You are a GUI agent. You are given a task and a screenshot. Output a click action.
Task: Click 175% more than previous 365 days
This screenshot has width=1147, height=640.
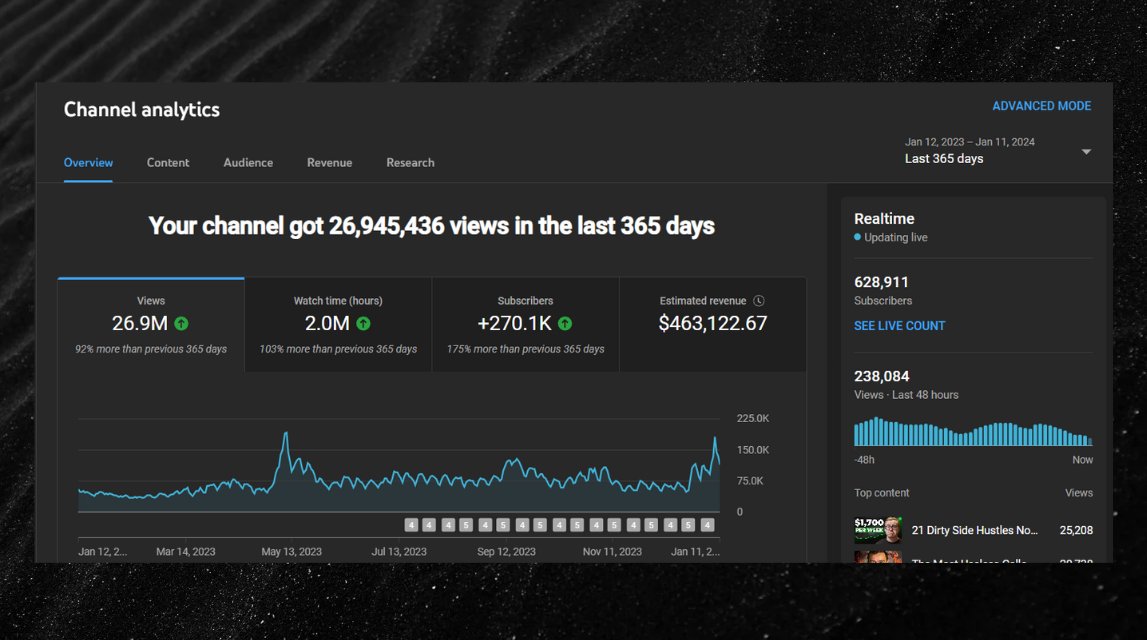525,350
